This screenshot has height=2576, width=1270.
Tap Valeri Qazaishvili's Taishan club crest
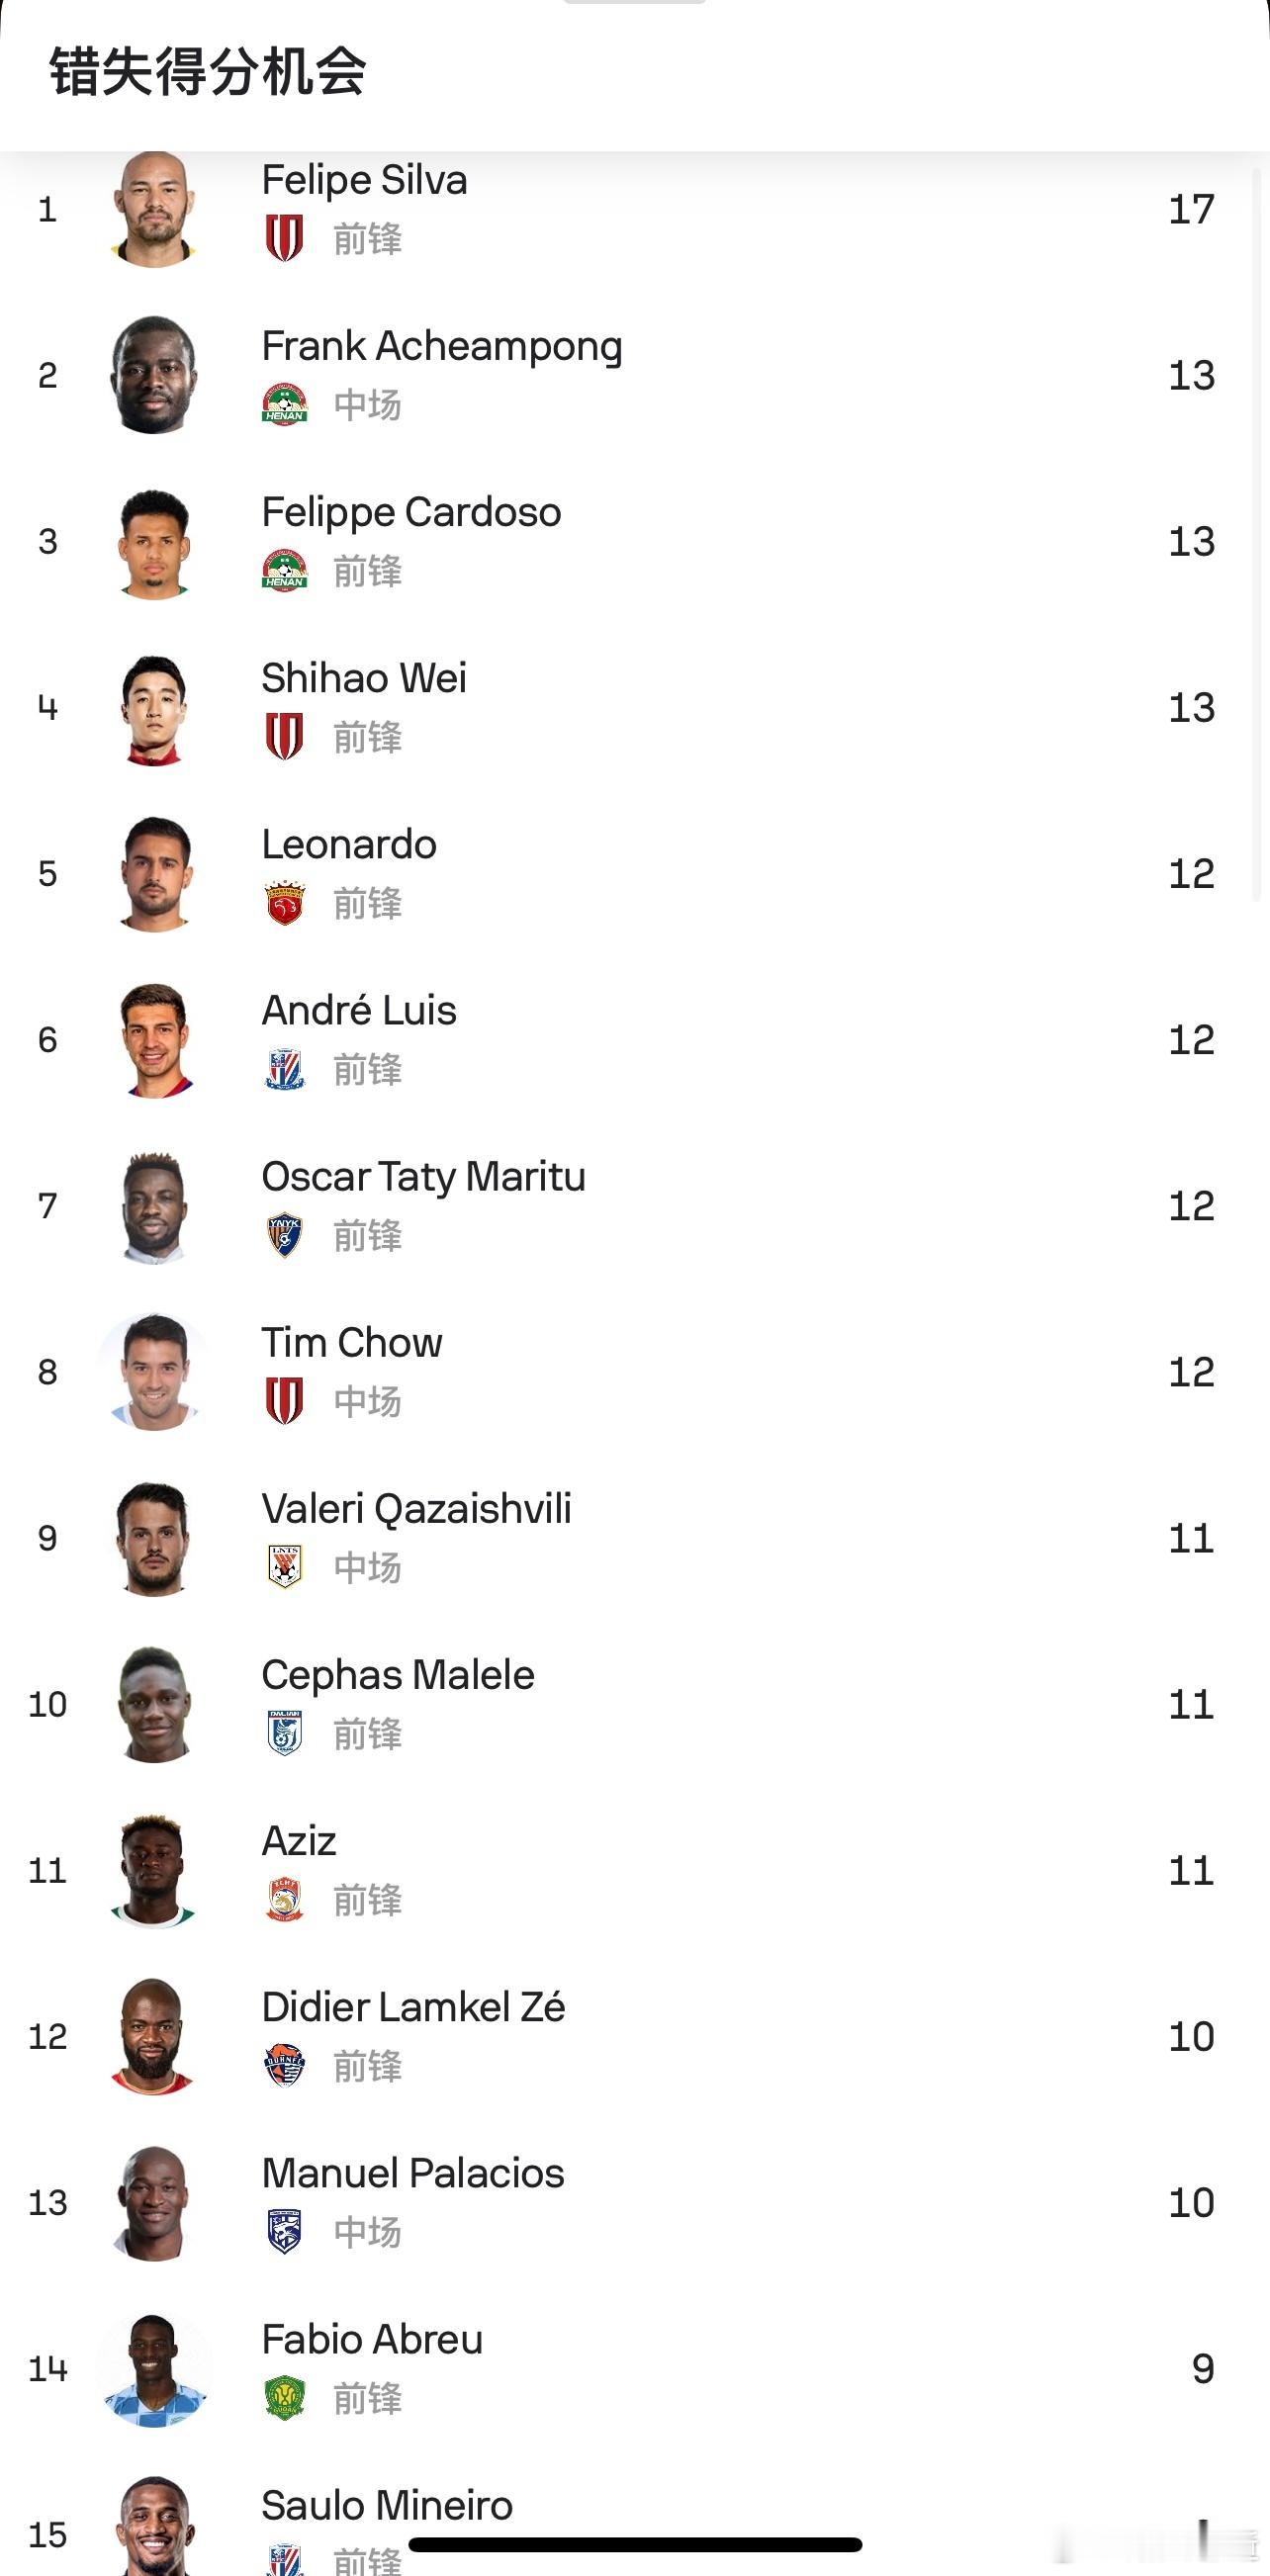[284, 1567]
